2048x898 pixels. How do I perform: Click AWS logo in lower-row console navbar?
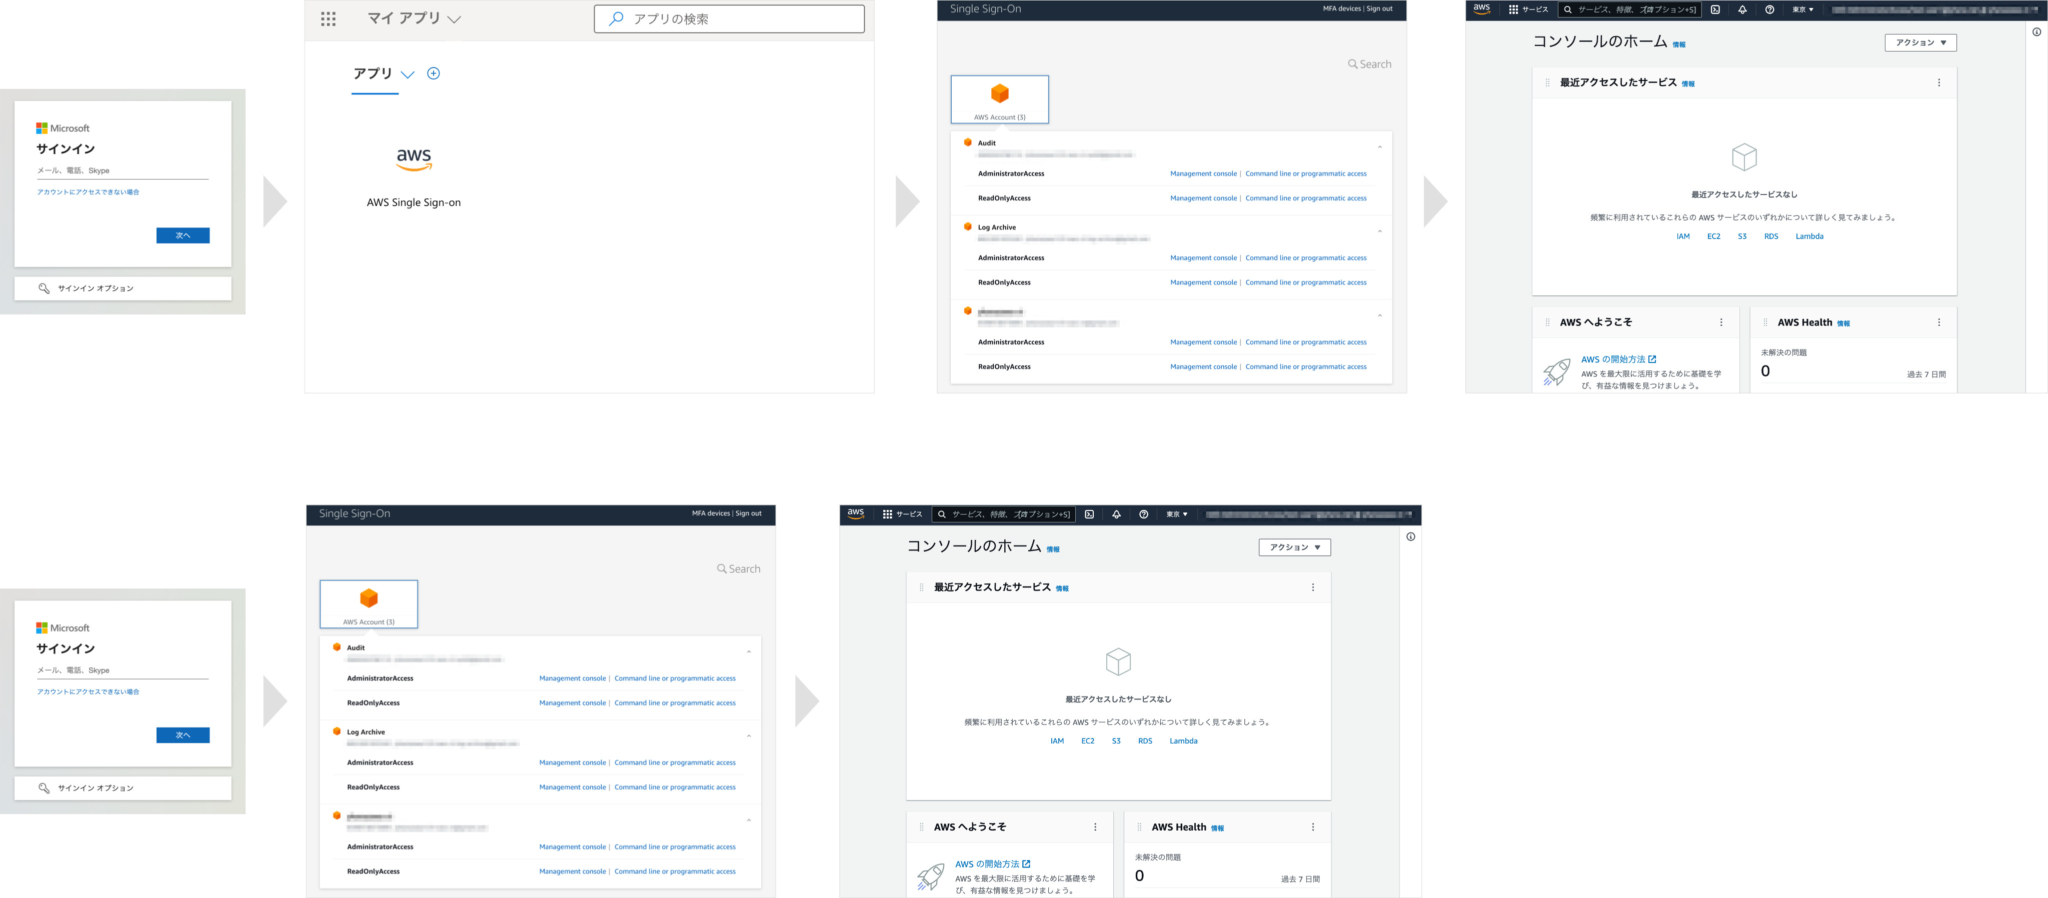click(856, 513)
